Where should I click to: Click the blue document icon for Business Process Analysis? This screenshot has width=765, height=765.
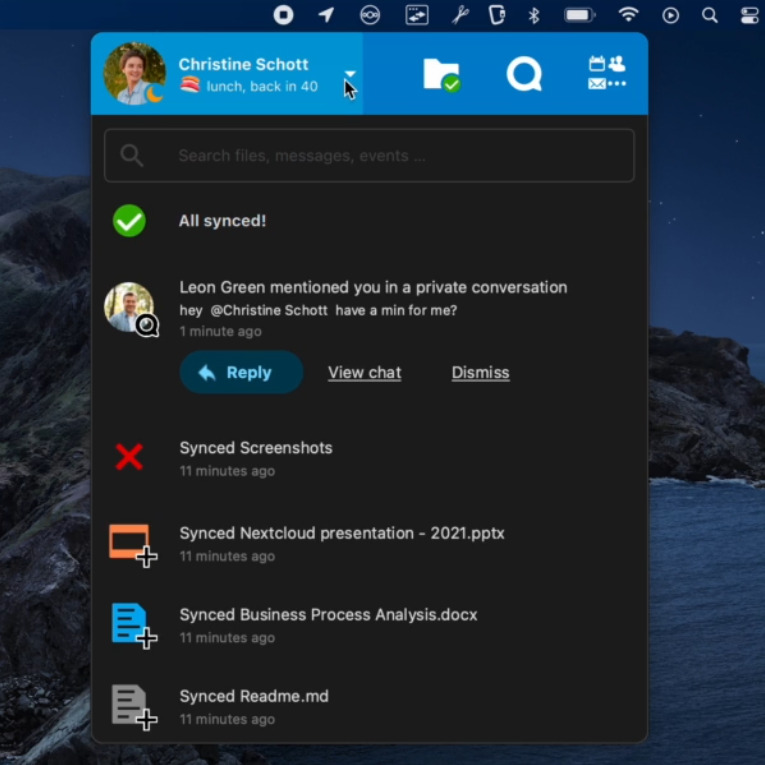(134, 626)
